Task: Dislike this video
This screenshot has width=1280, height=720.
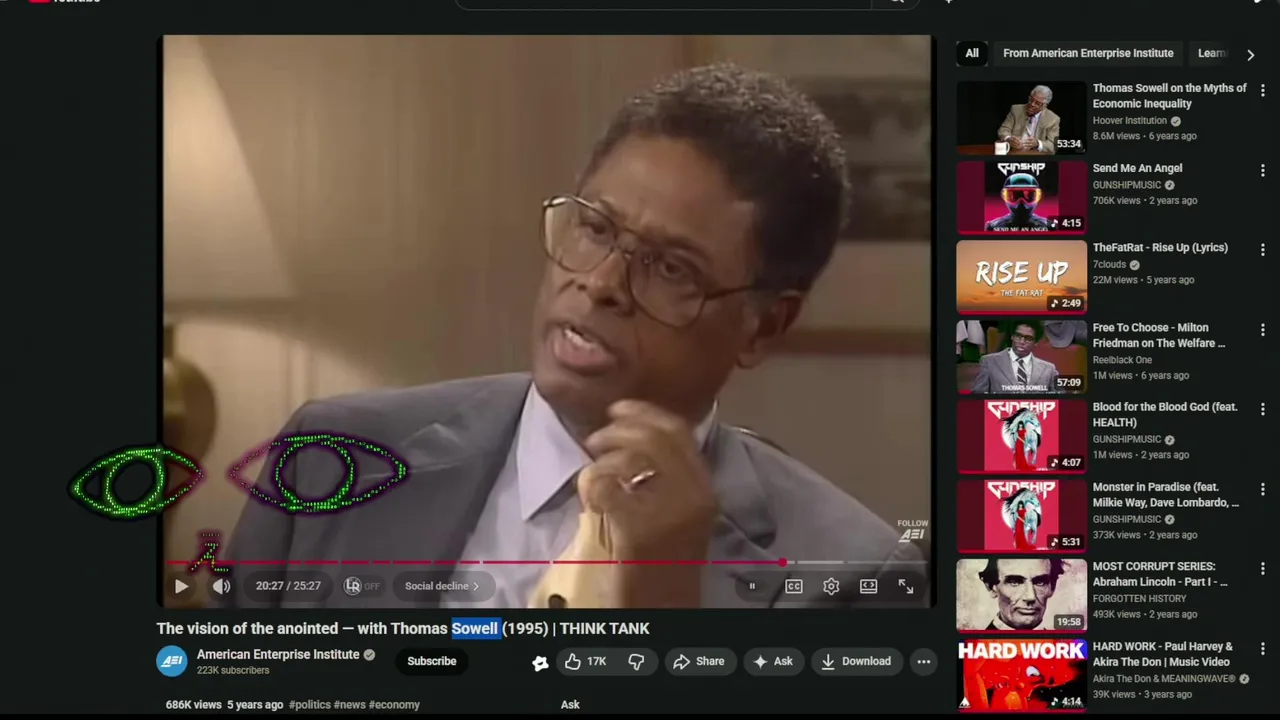Action: 637,661
